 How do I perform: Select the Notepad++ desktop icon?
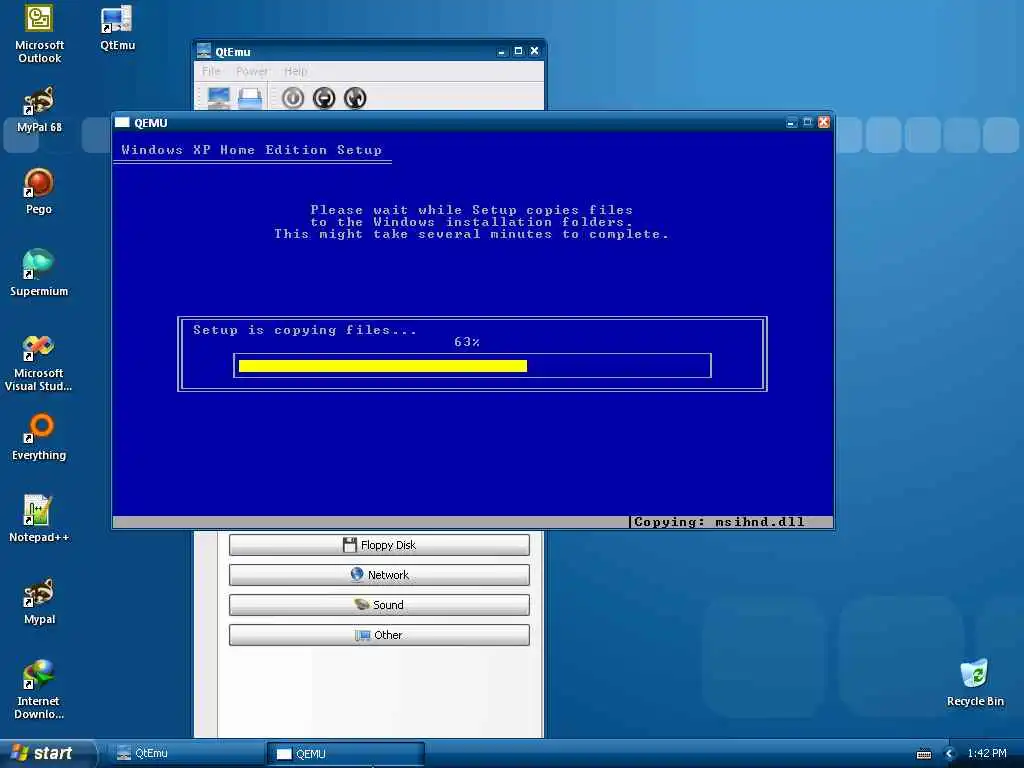click(39, 520)
